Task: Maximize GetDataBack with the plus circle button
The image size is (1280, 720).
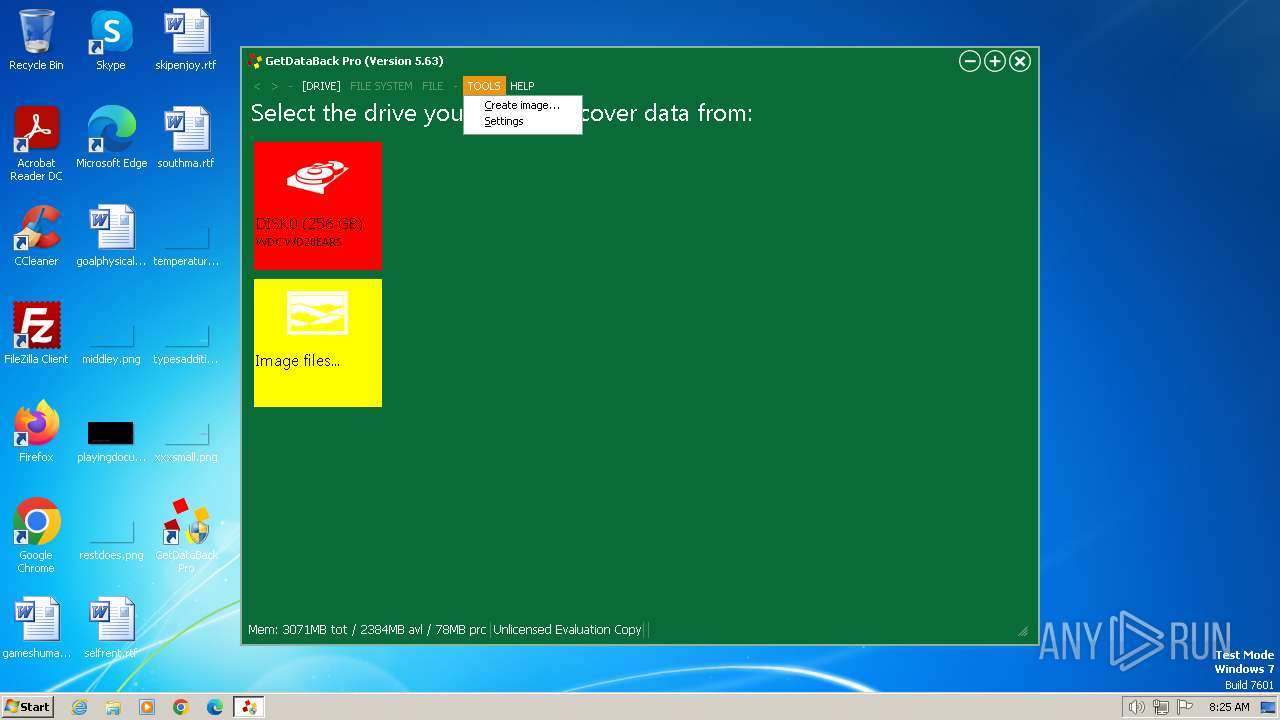Action: (994, 61)
